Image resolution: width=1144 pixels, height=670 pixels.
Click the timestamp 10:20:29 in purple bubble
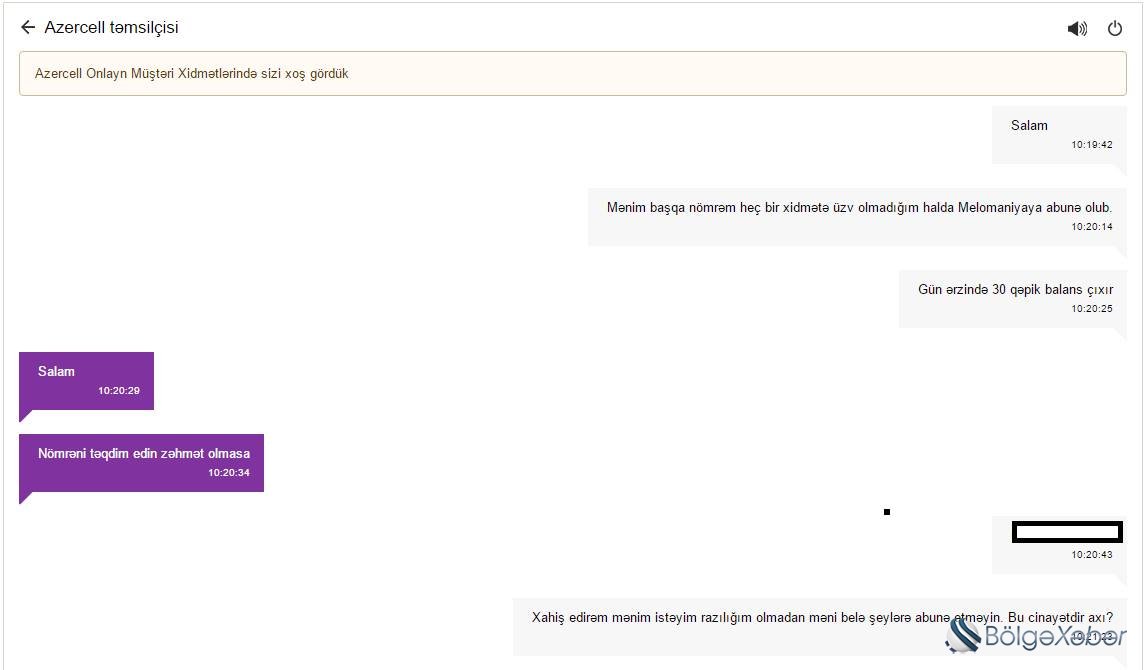[x=119, y=390]
